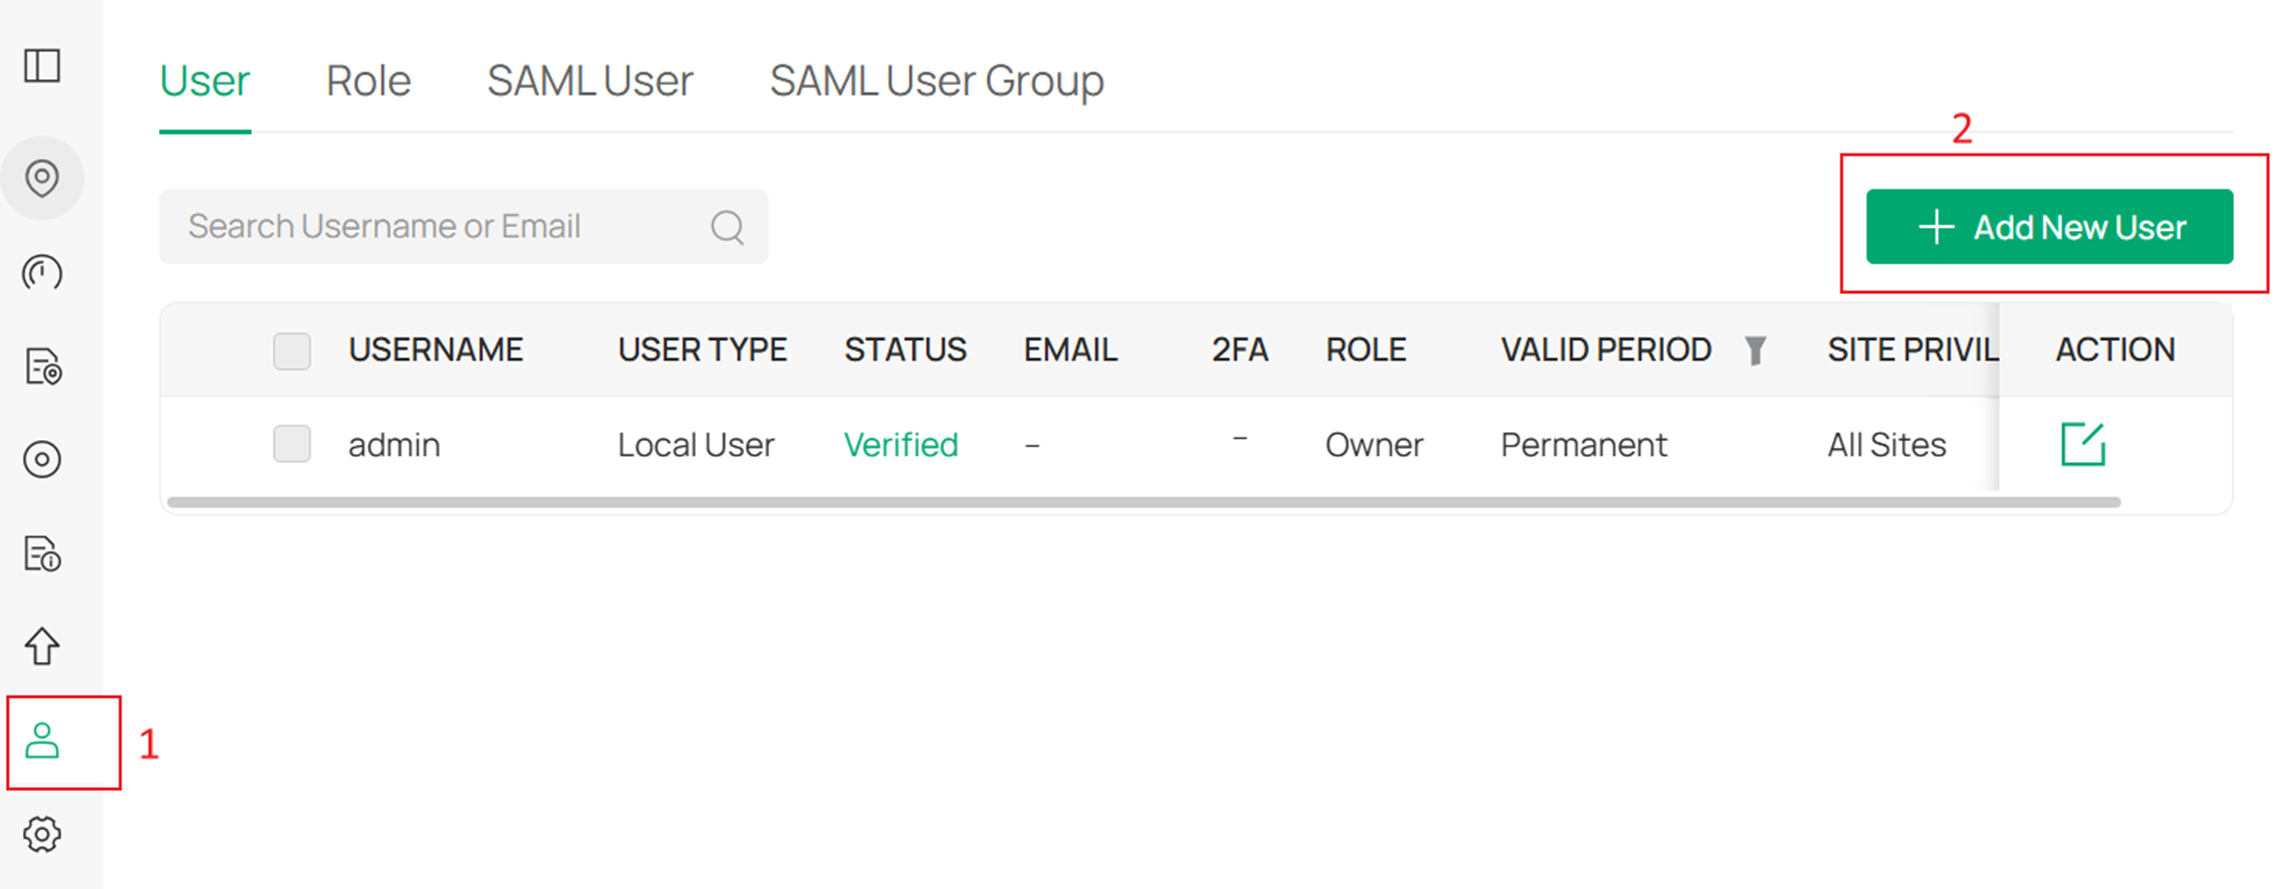Click the horizontal table scrollbar
Viewport: 2279px width, 889px height.
coord(1144,502)
